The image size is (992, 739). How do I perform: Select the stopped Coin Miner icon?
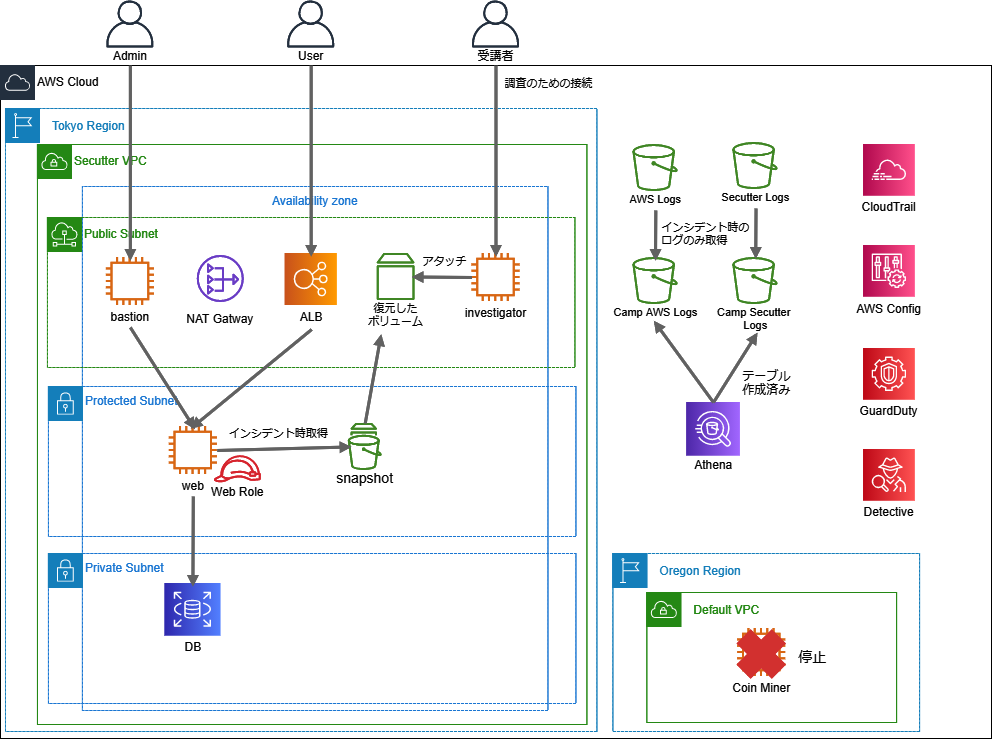point(761,654)
